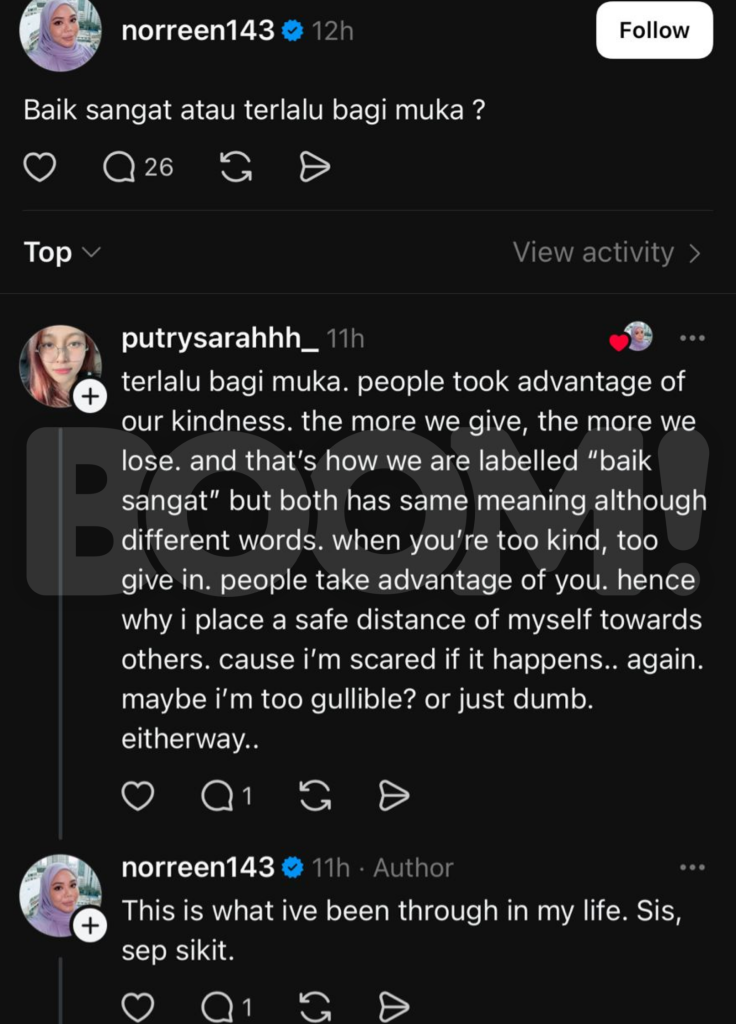
Task: Follow norreen143 with the Follow button
Action: click(x=654, y=30)
